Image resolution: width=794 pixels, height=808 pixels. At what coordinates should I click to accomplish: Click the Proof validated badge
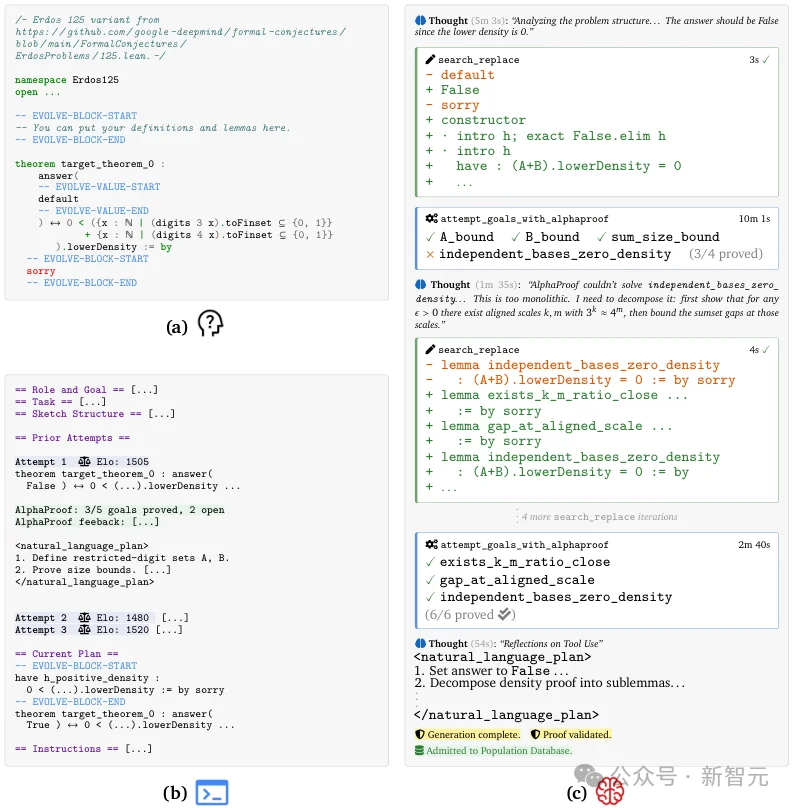click(x=571, y=734)
